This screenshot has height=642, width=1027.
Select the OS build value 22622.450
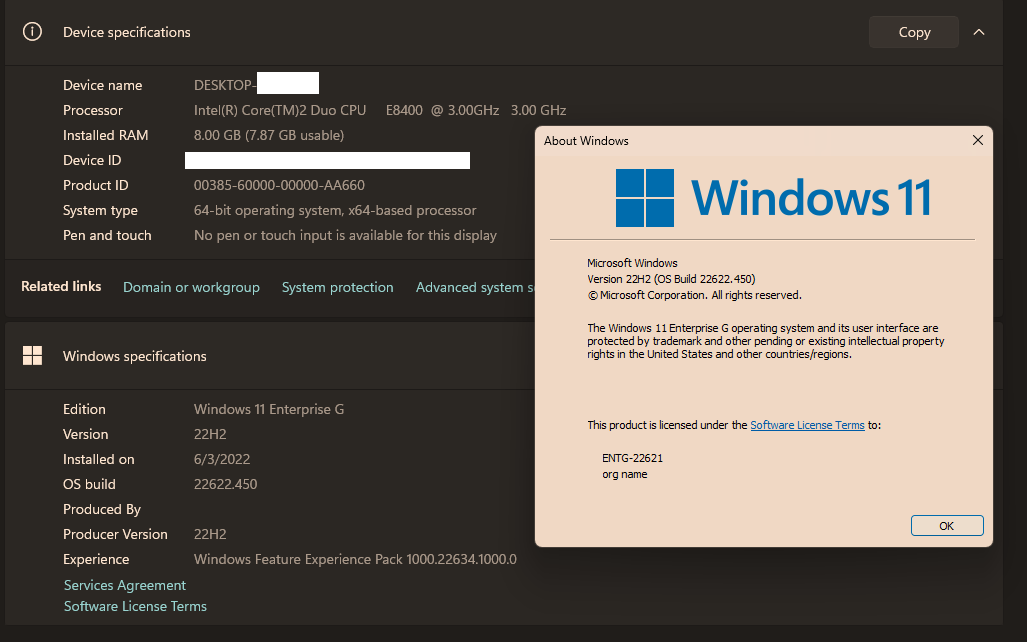click(x=225, y=484)
